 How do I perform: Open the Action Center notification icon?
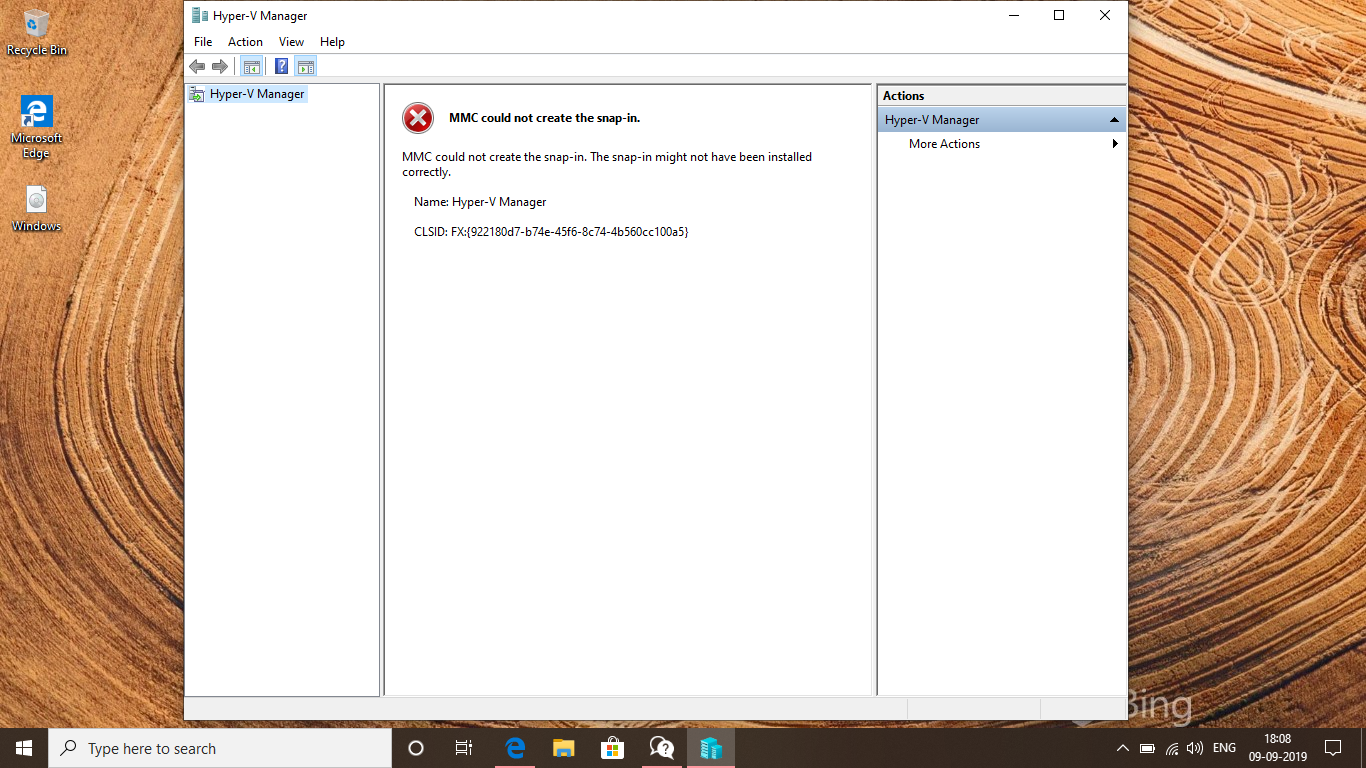click(x=1332, y=748)
